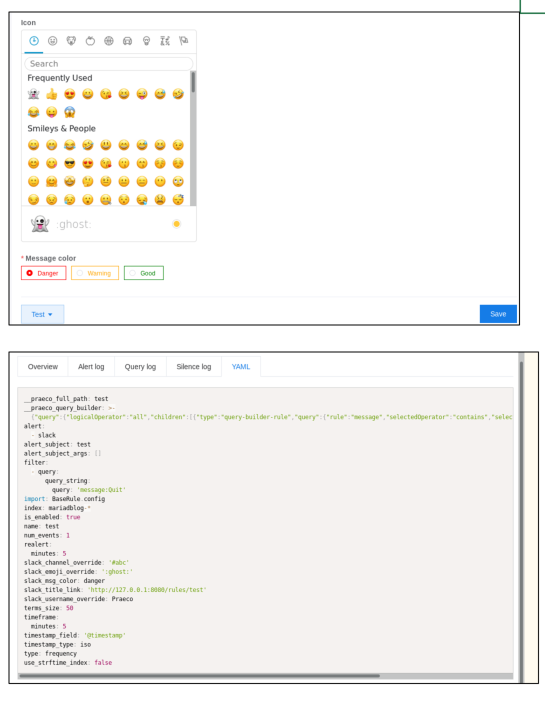Click the 'slack_title_link' URL value

coord(147,590)
